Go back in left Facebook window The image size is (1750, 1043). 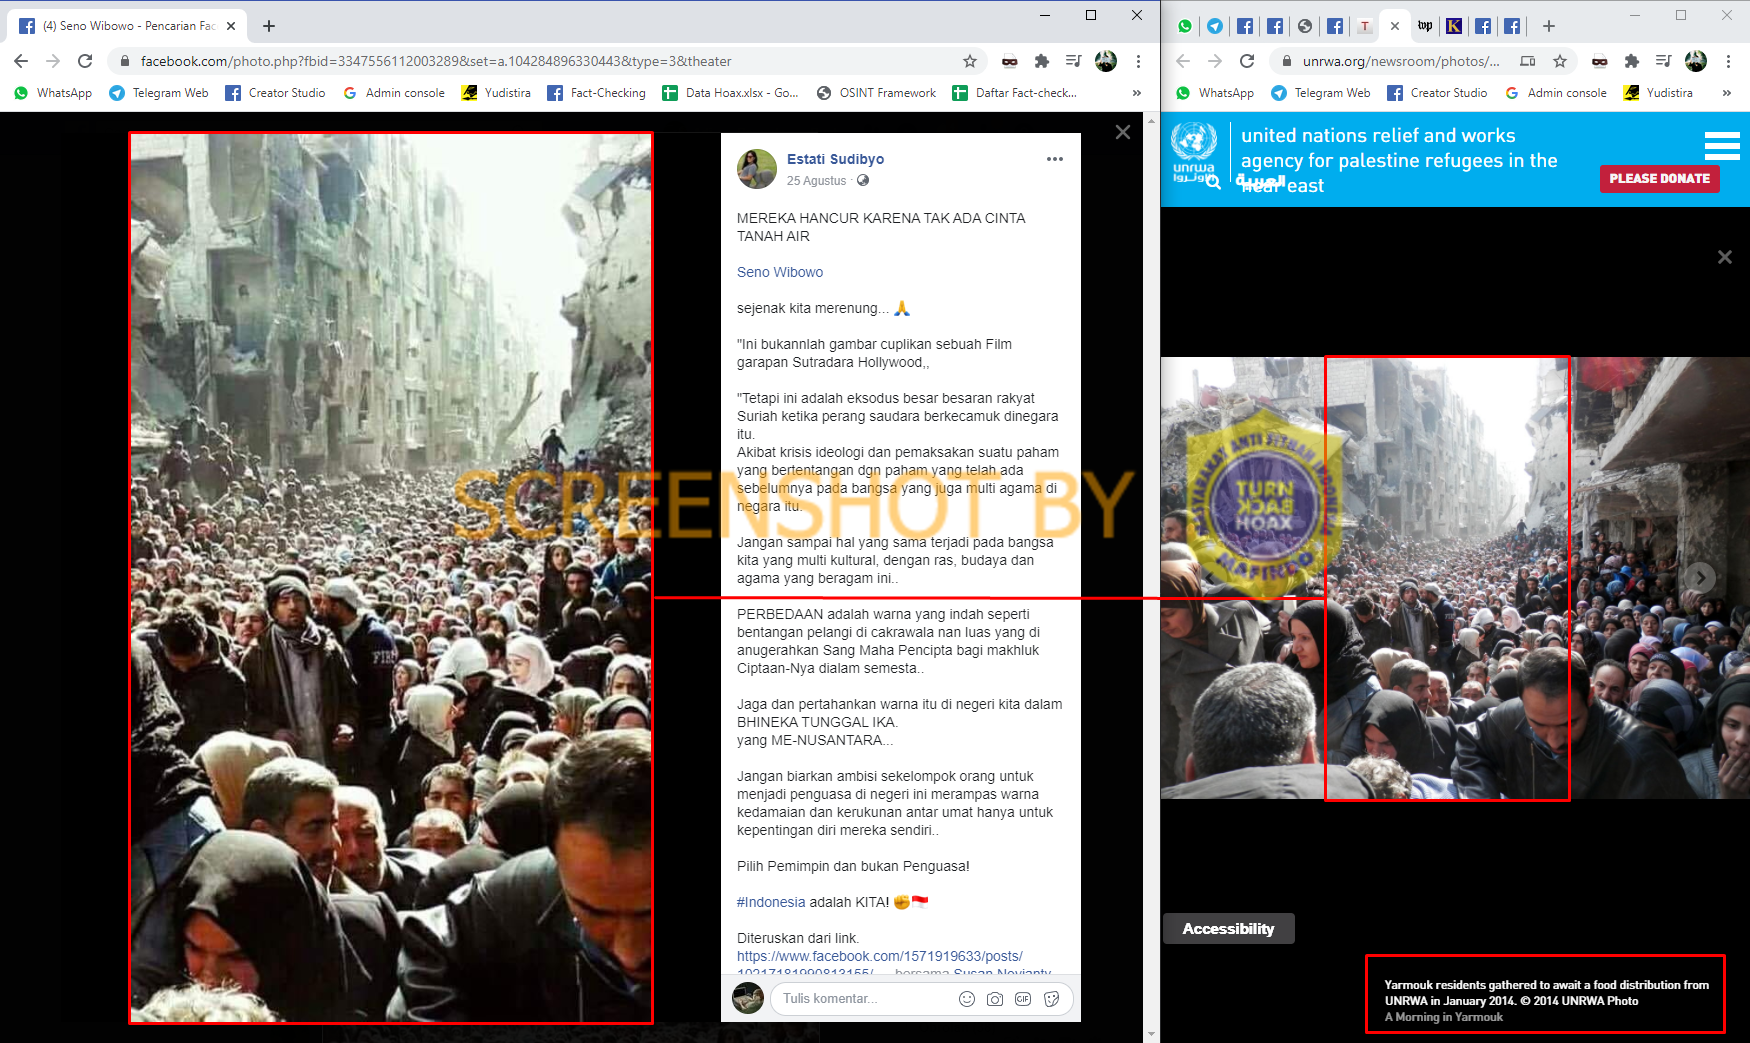click(21, 61)
